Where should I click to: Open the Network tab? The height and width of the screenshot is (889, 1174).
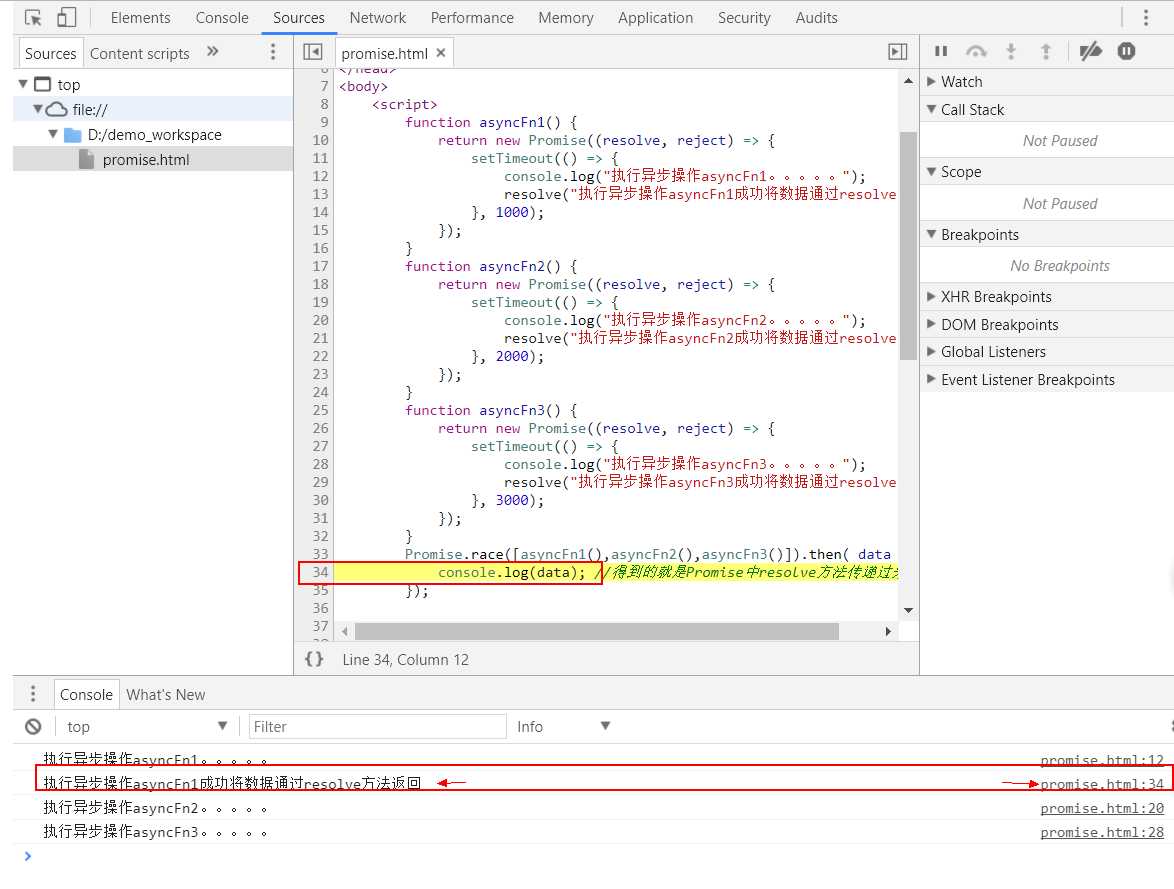[377, 17]
